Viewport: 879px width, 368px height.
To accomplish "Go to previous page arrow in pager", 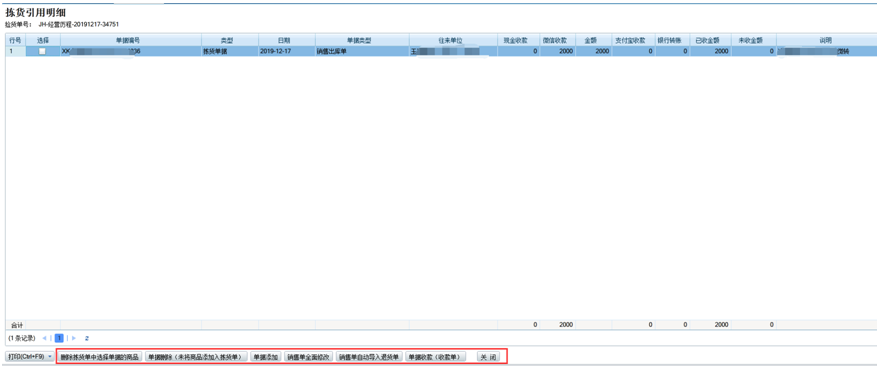I will click(44, 338).
